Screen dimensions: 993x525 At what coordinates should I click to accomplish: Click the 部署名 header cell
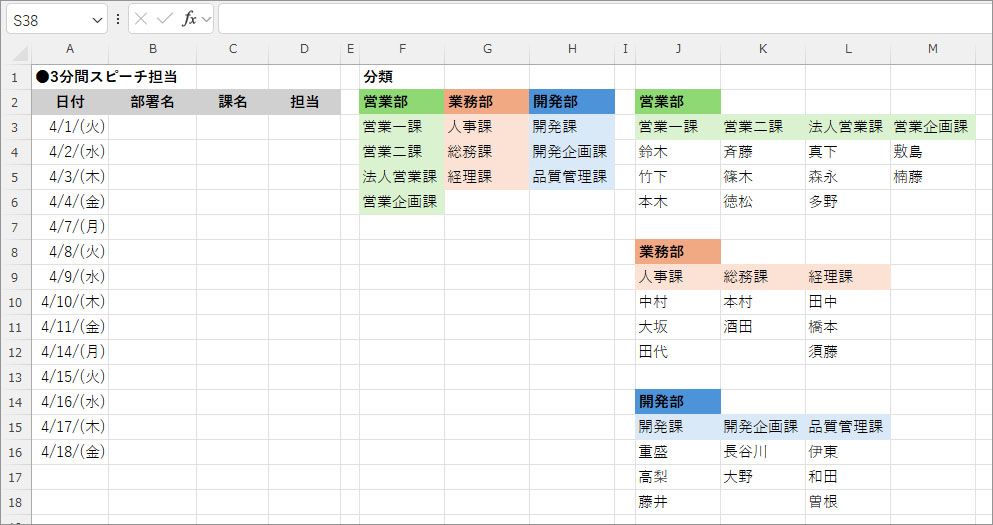(153, 103)
